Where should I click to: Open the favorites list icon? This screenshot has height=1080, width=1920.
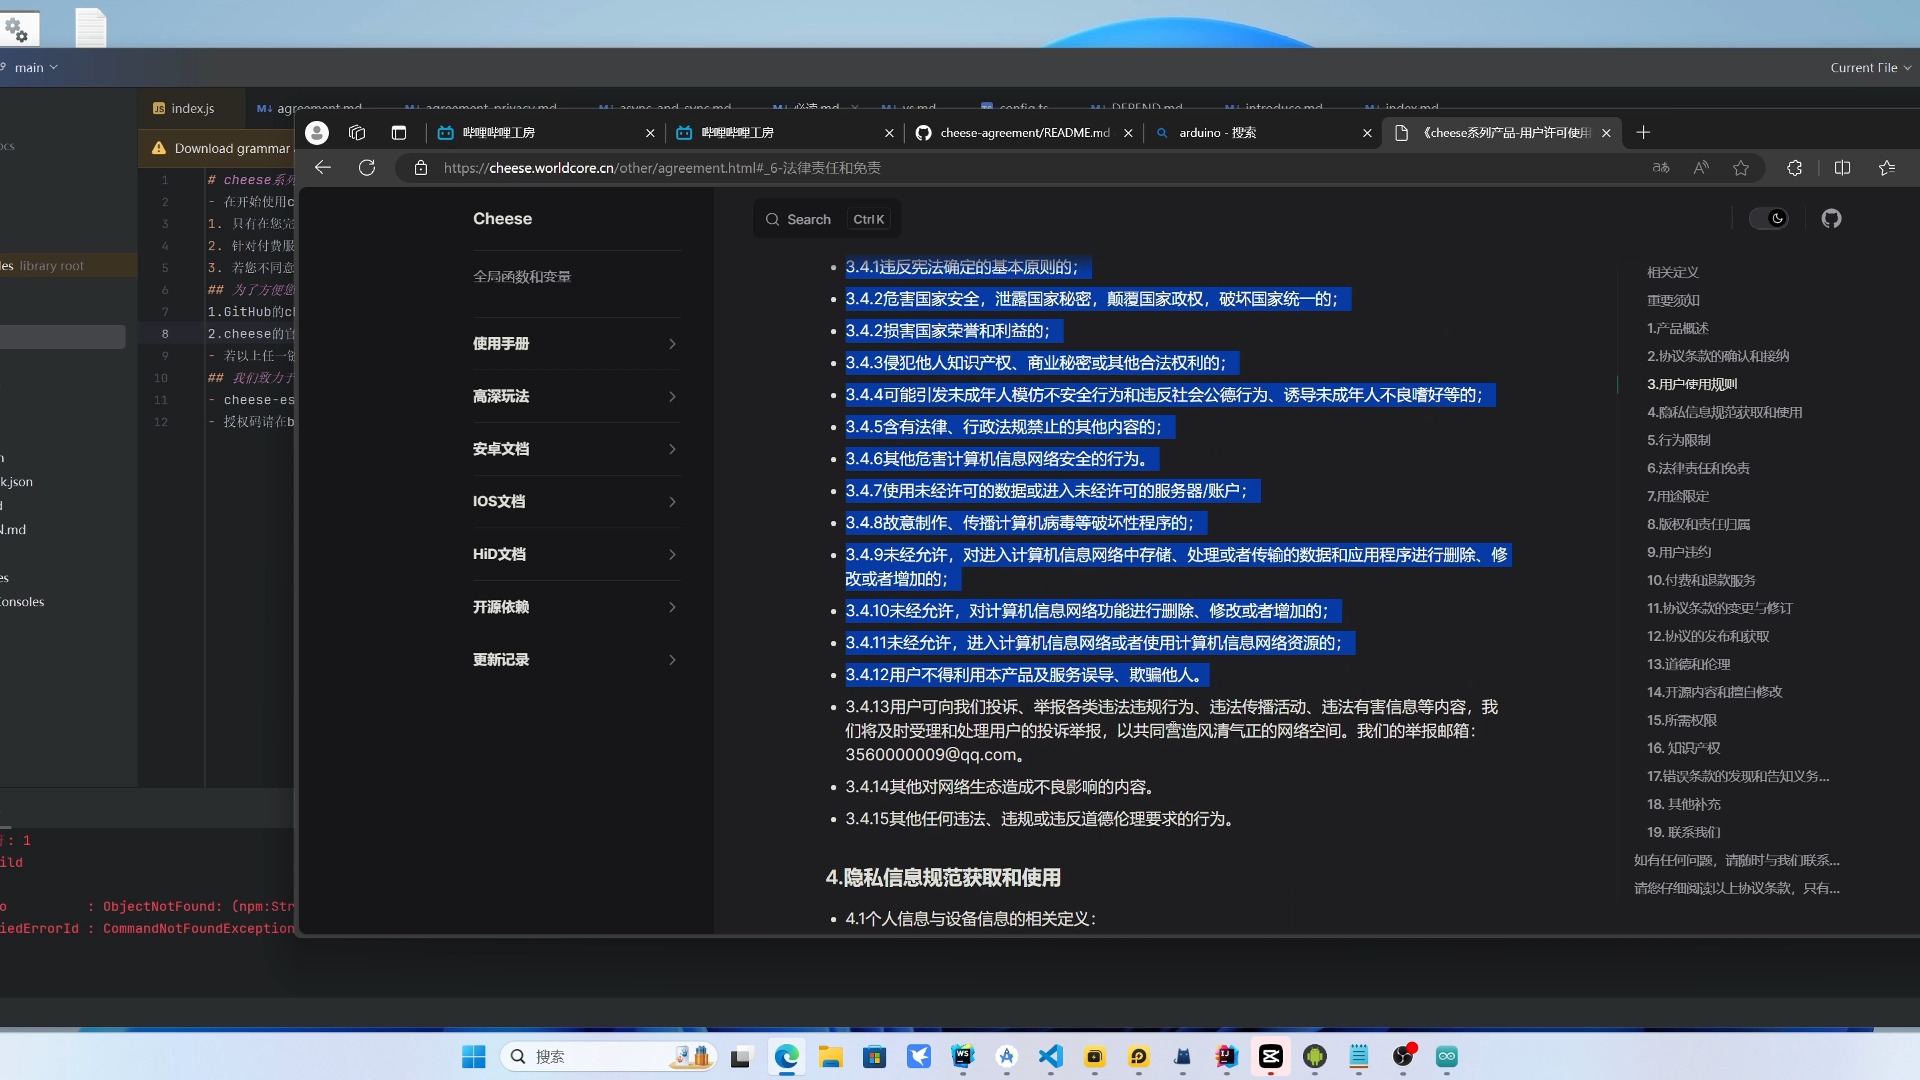click(x=1887, y=168)
